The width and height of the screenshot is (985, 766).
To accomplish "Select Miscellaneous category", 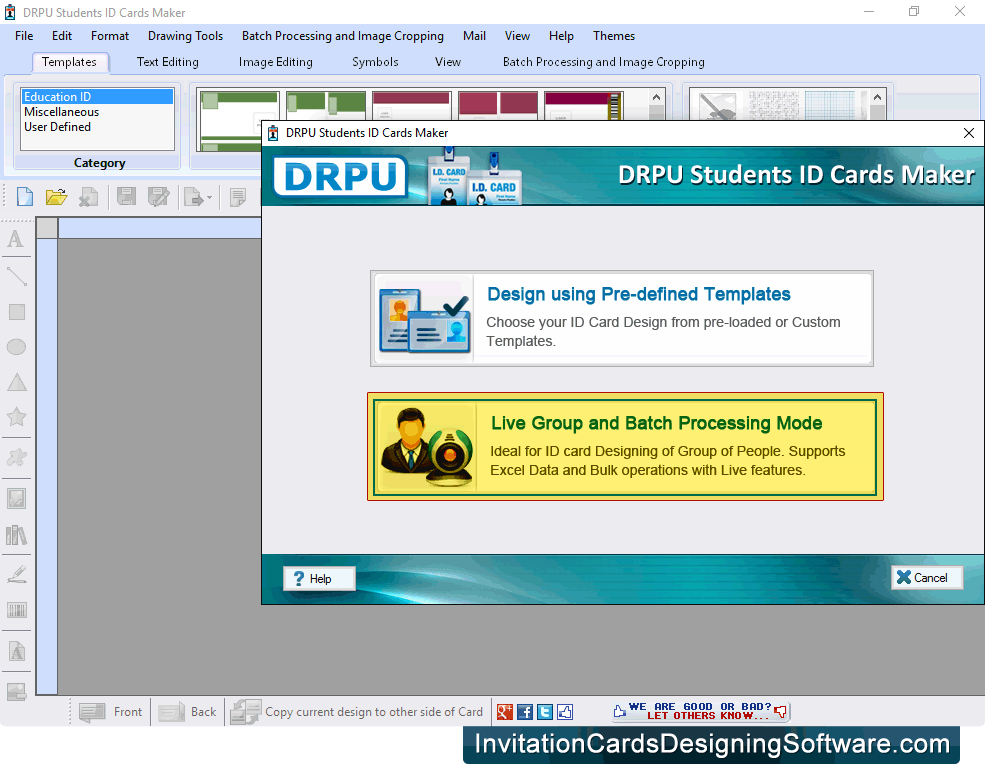I will [97, 112].
